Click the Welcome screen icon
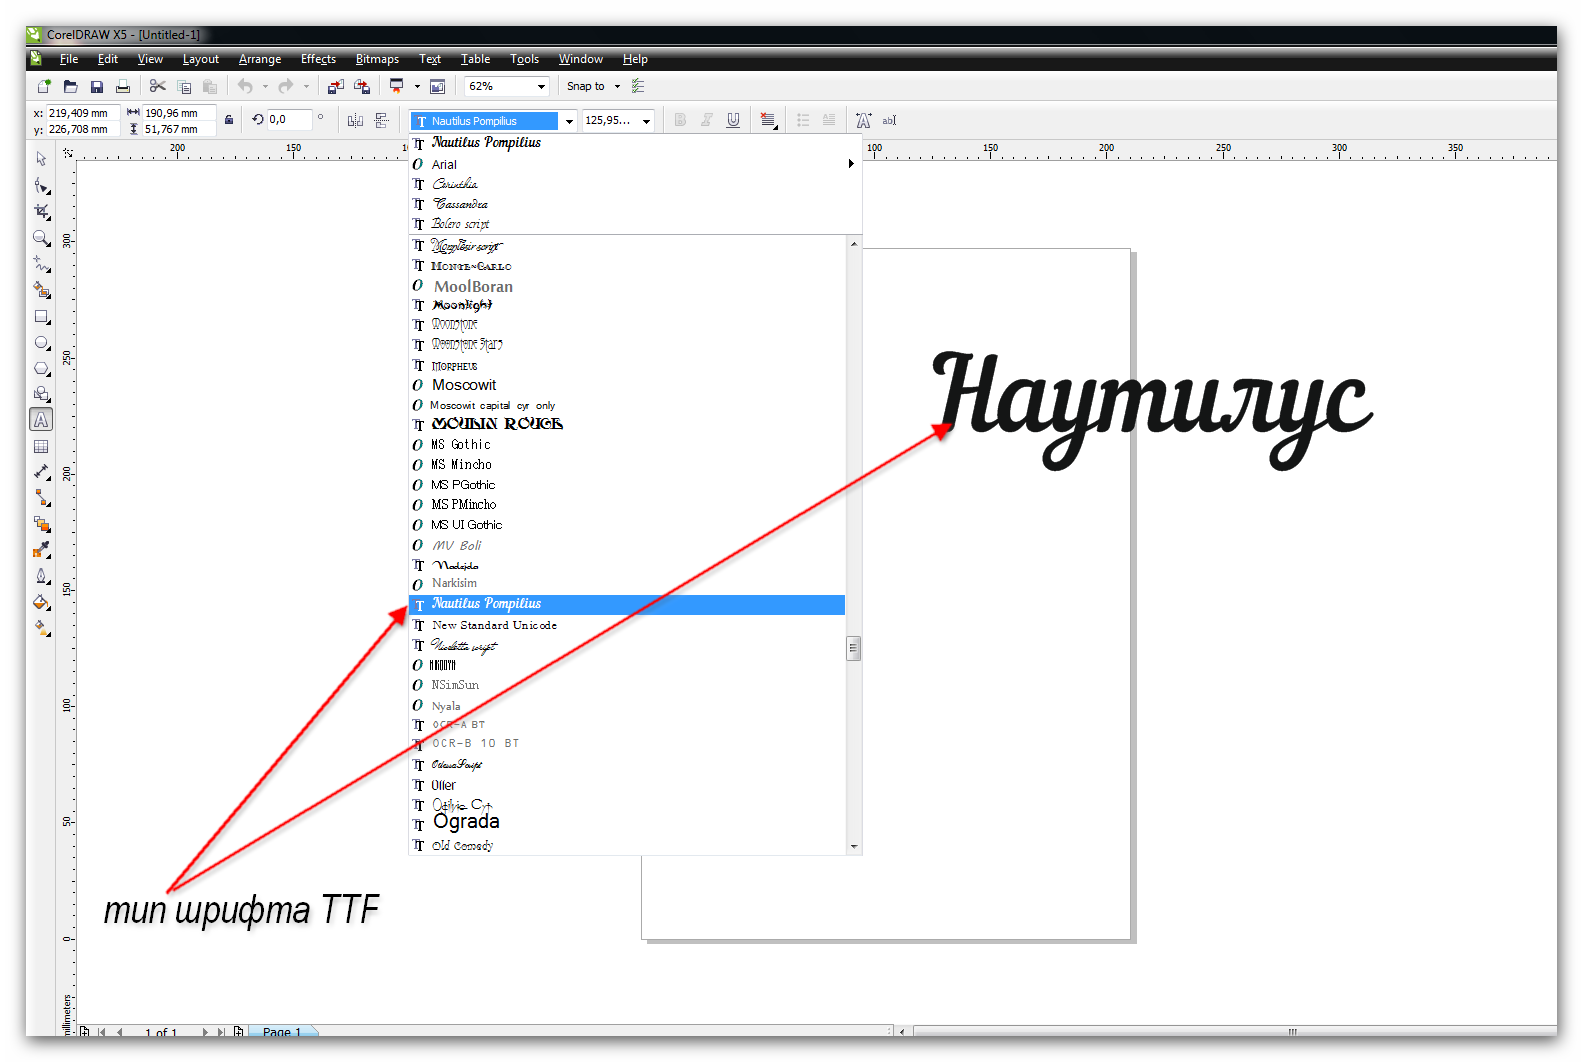This screenshot has width=1583, height=1062. pyautogui.click(x=437, y=87)
